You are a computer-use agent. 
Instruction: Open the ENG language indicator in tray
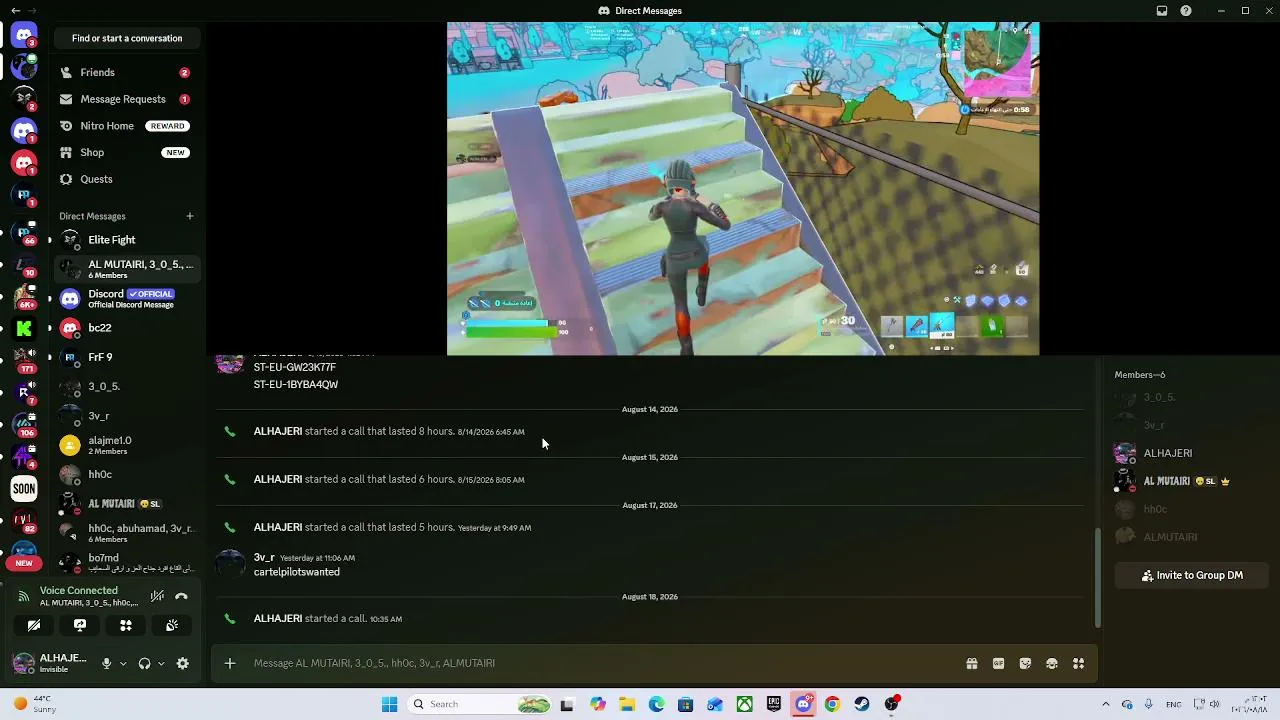(x=1173, y=704)
